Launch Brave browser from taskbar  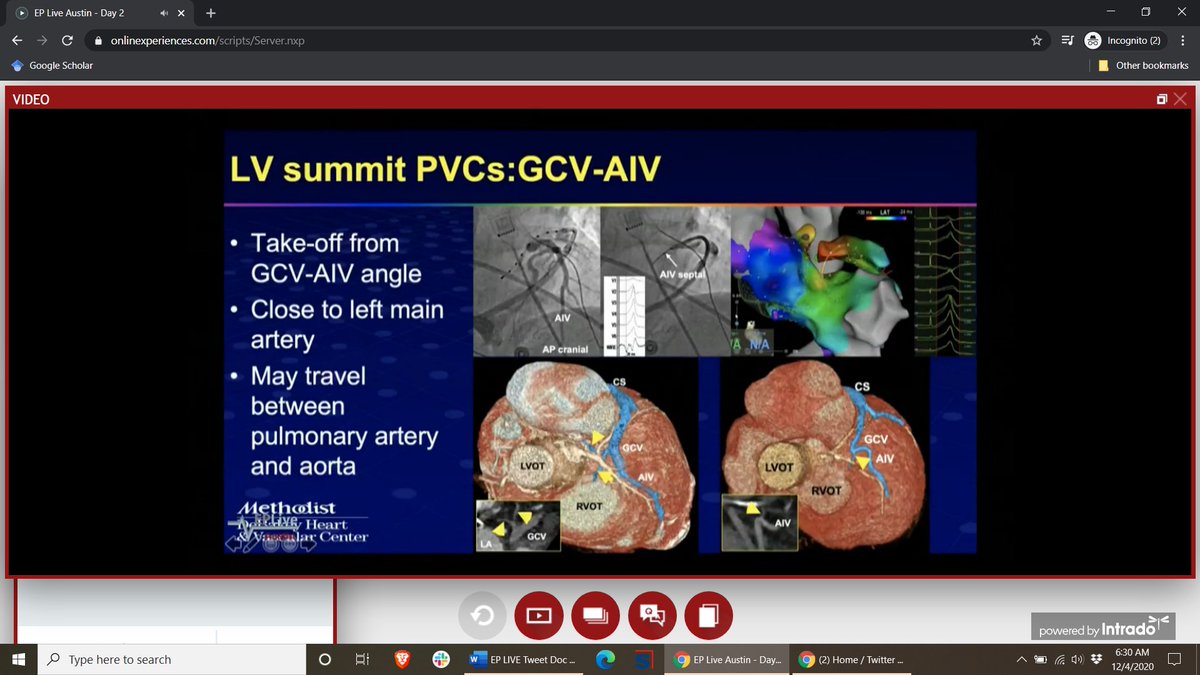402,659
